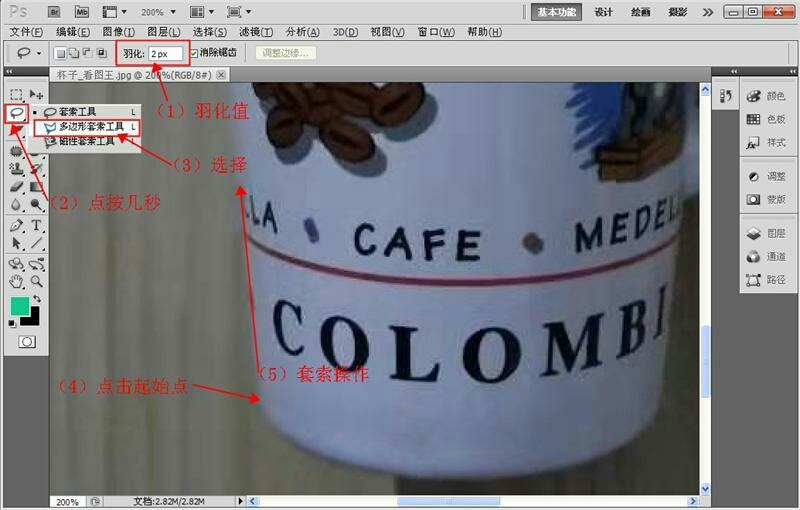This screenshot has width=800, height=510.
Task: Open the 滤镜(T) menu
Action: point(256,32)
